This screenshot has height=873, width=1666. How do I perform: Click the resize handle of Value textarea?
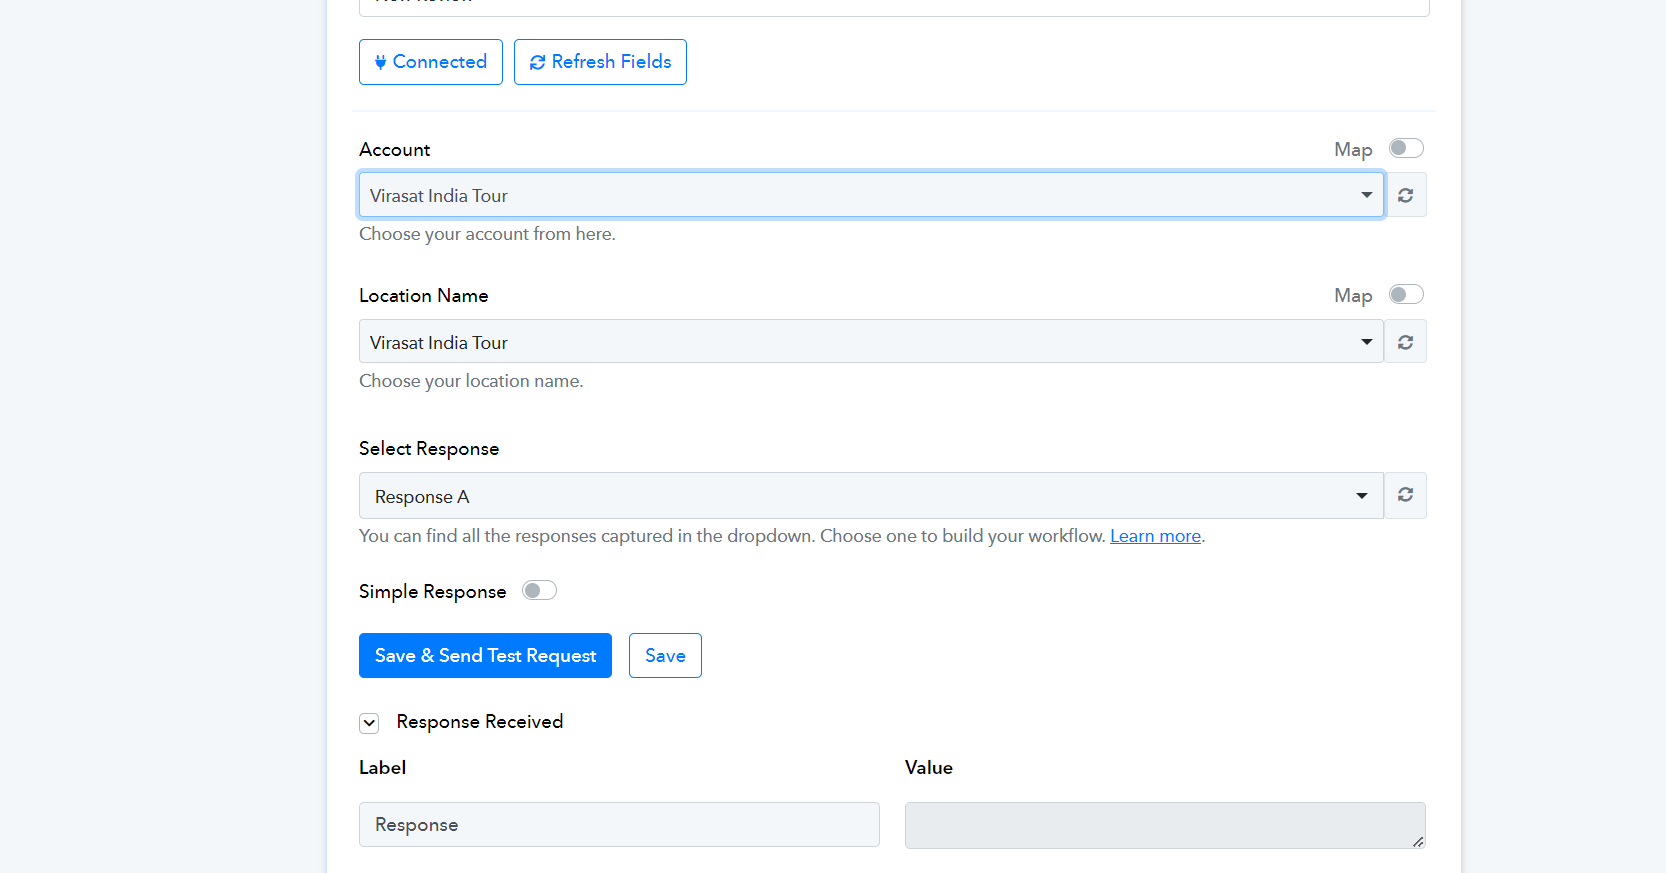1418,842
